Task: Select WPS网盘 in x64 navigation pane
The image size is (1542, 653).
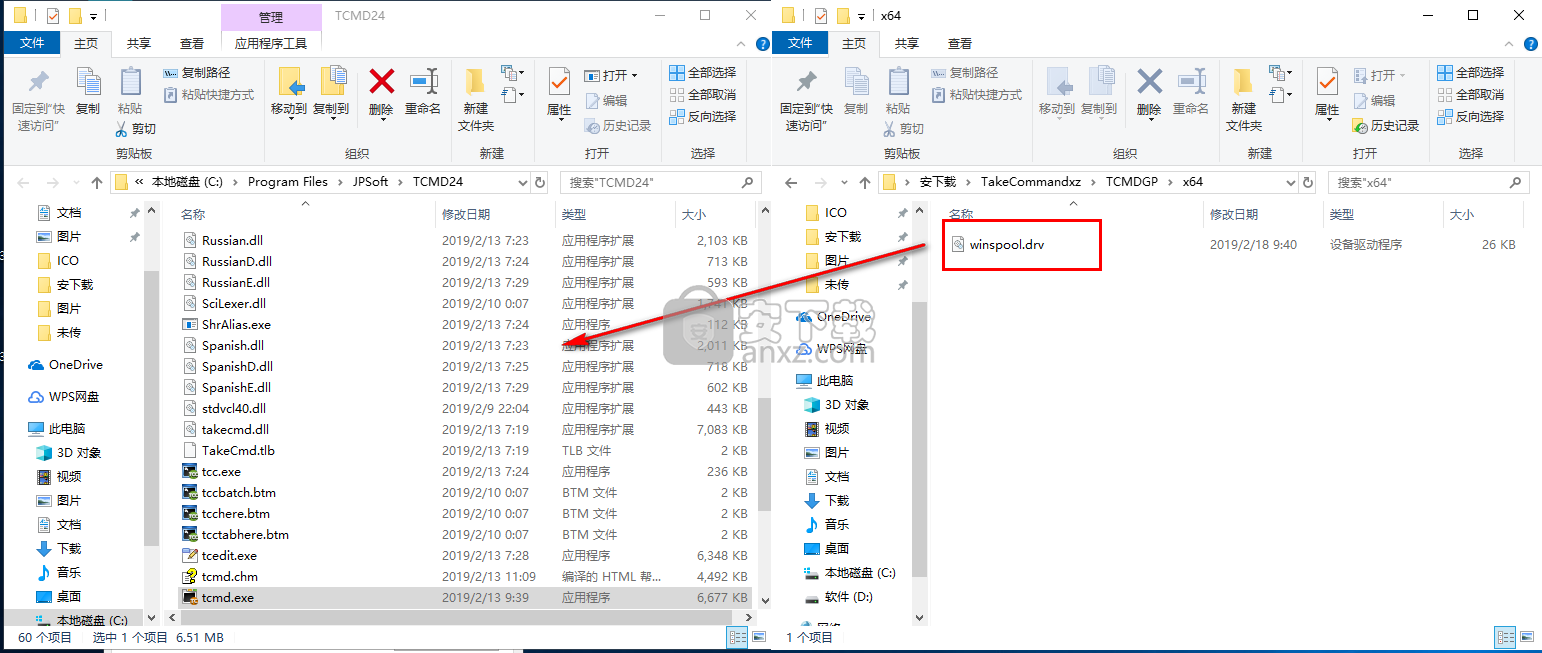Action: [834, 348]
